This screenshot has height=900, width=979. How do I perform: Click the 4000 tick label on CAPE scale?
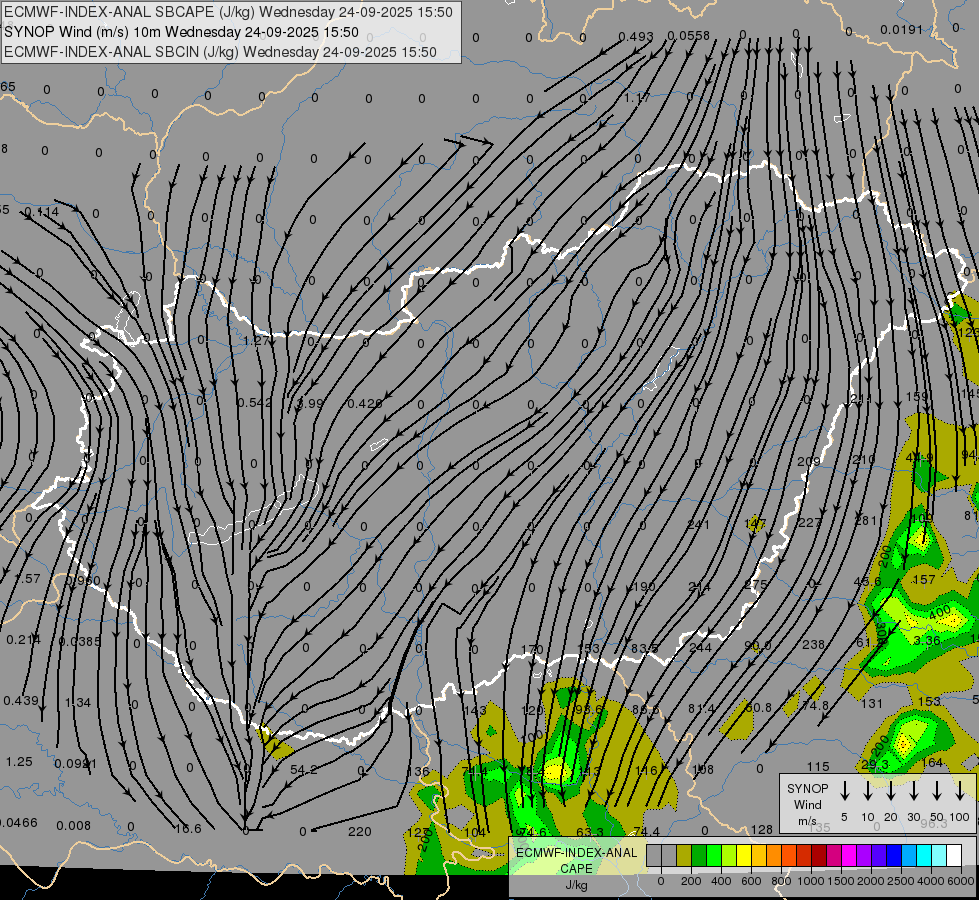pos(931,881)
